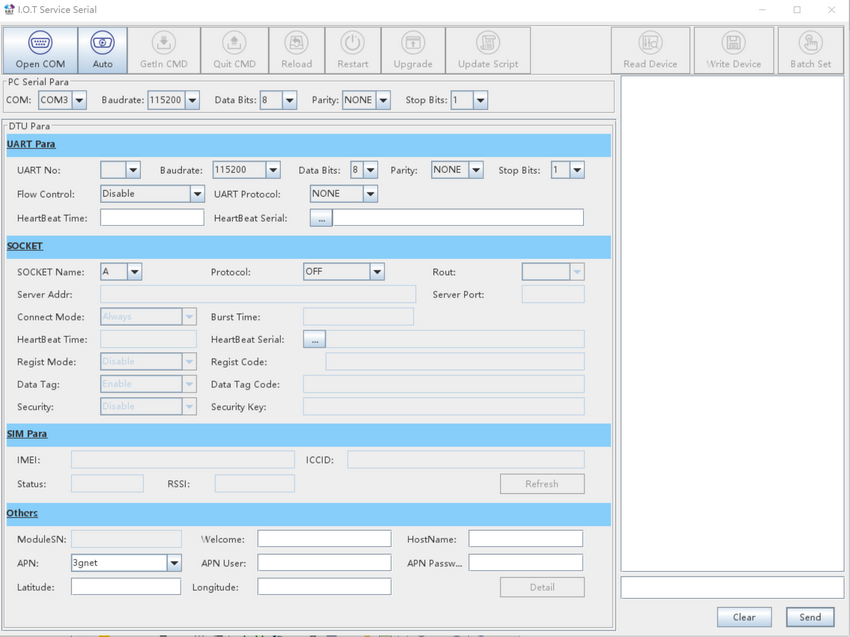Expand the COM port dropdown

(x=79, y=101)
